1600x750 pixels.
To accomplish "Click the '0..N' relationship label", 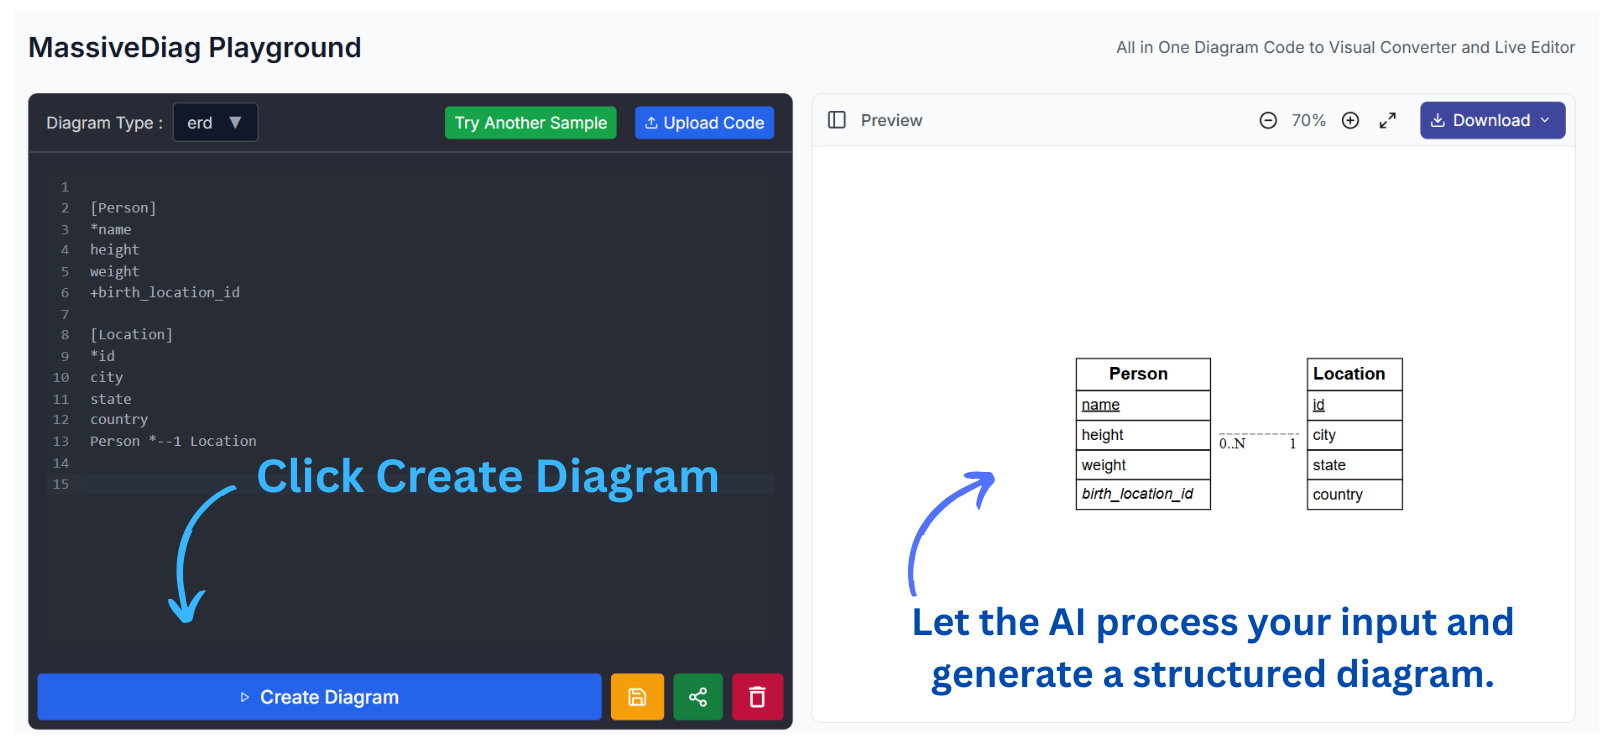I will click(x=1232, y=444).
